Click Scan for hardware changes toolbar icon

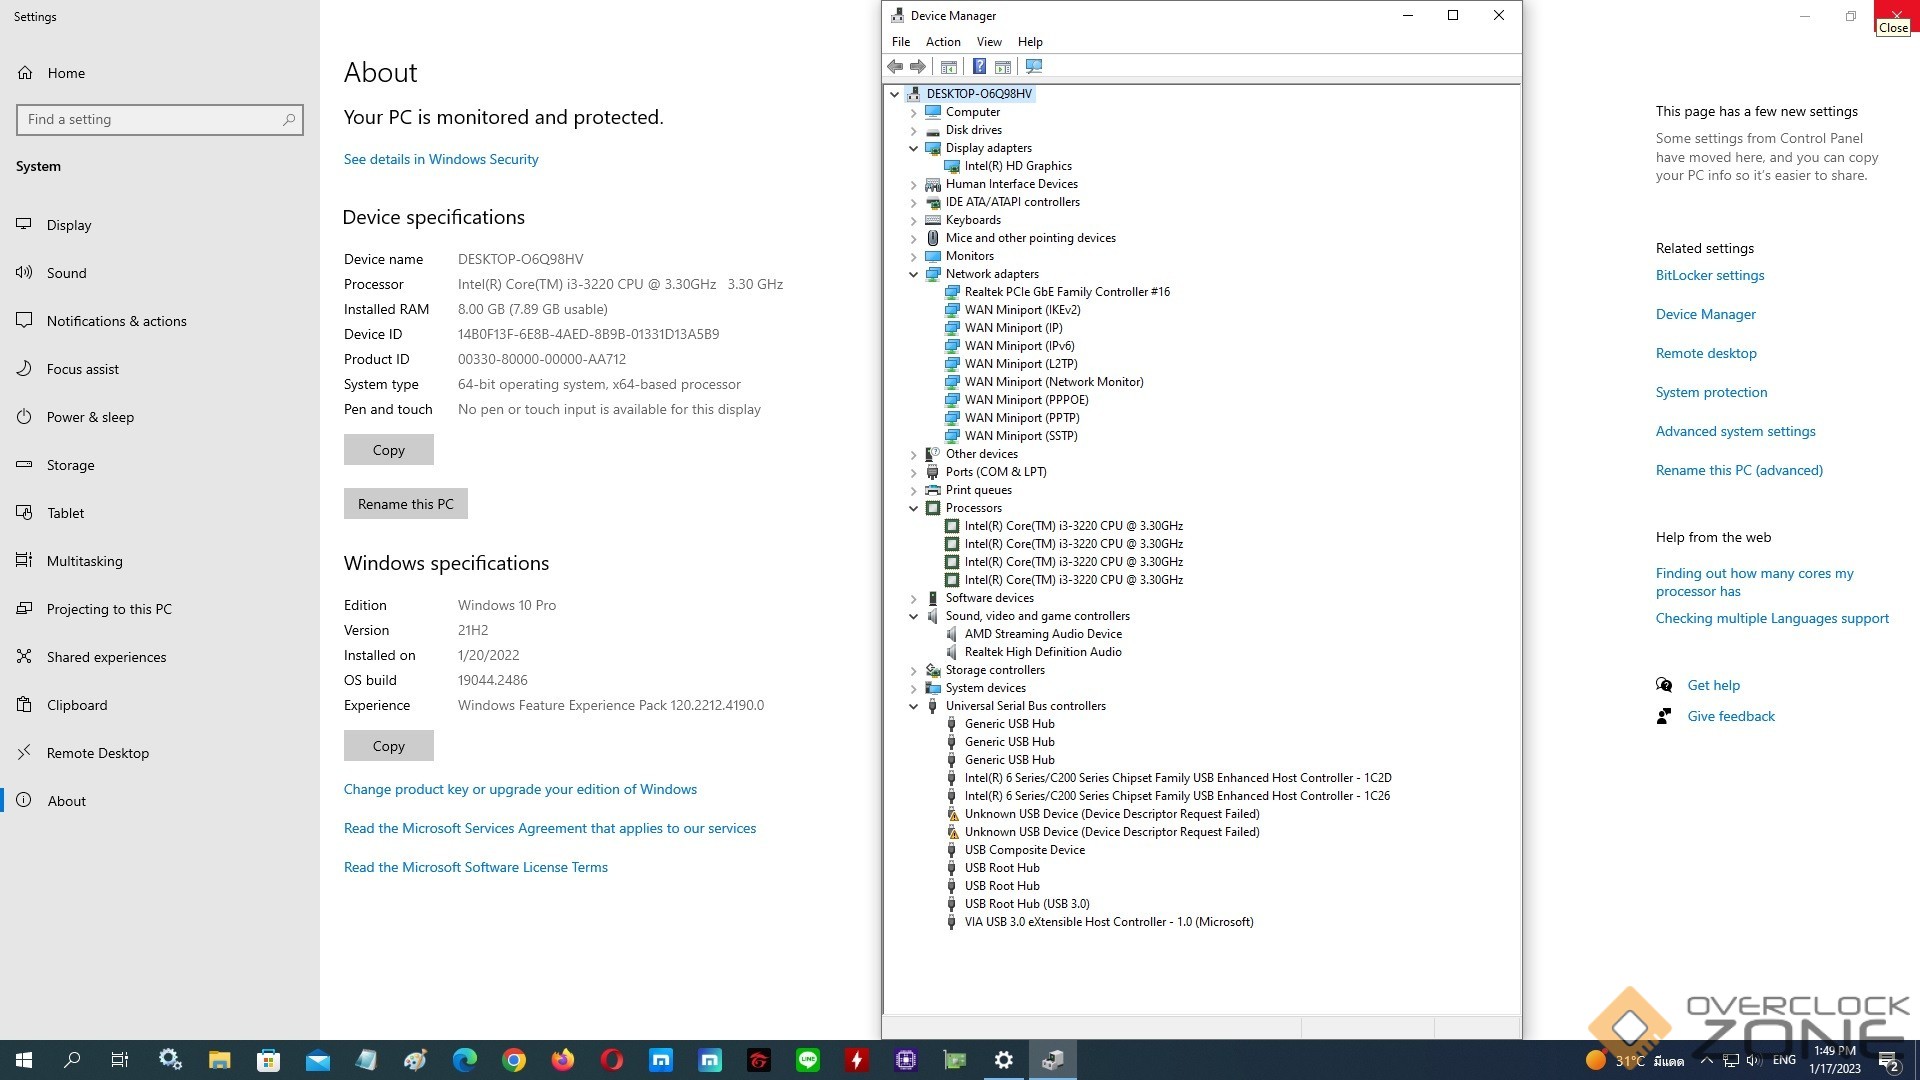[1034, 66]
